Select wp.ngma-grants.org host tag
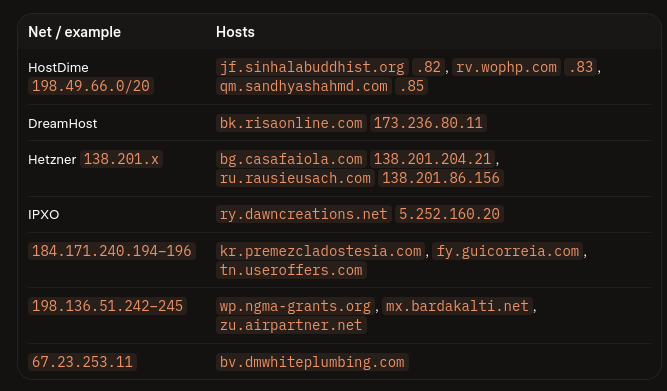667x391 pixels. [x=296, y=306]
